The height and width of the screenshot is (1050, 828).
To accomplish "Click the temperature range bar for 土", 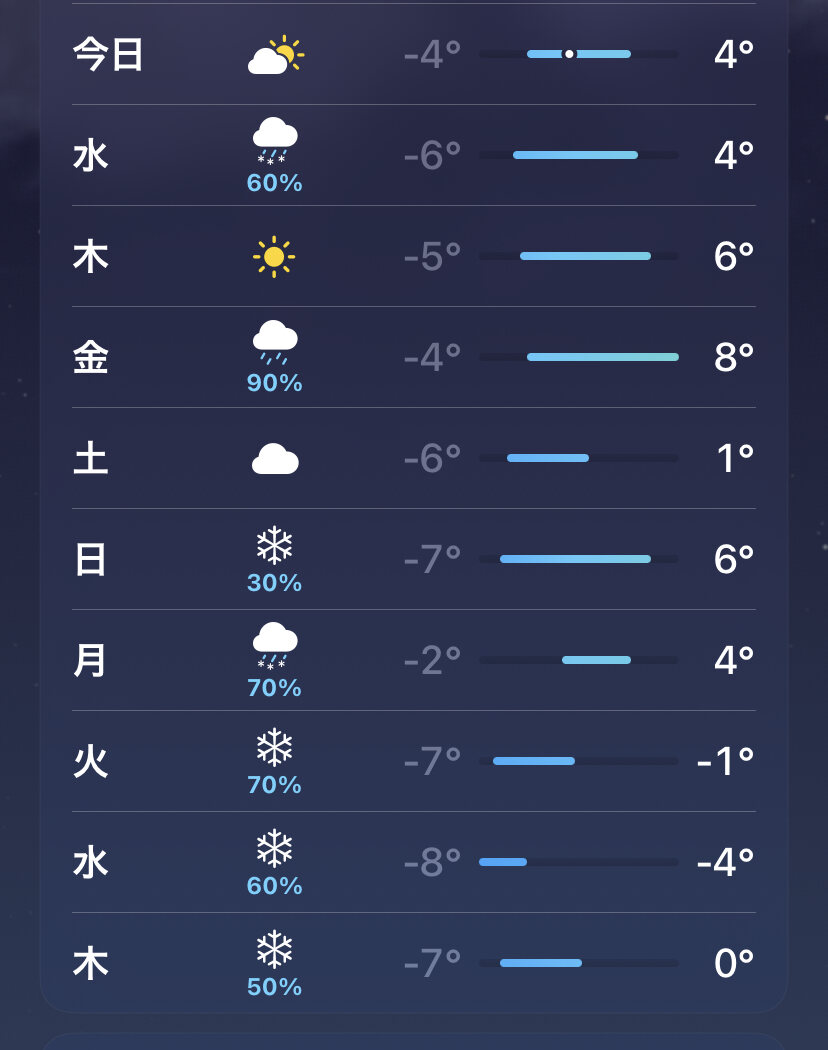I will (x=548, y=458).
